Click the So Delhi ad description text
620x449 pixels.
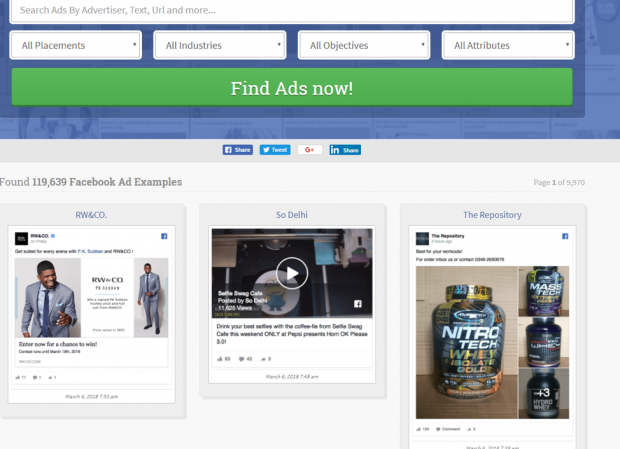[292, 334]
